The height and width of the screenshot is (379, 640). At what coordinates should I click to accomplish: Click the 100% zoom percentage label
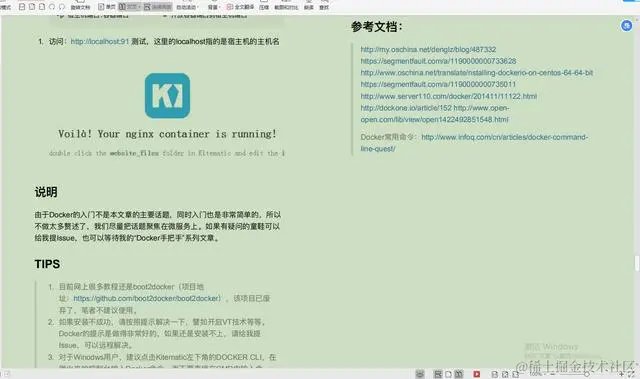(x=536, y=374)
